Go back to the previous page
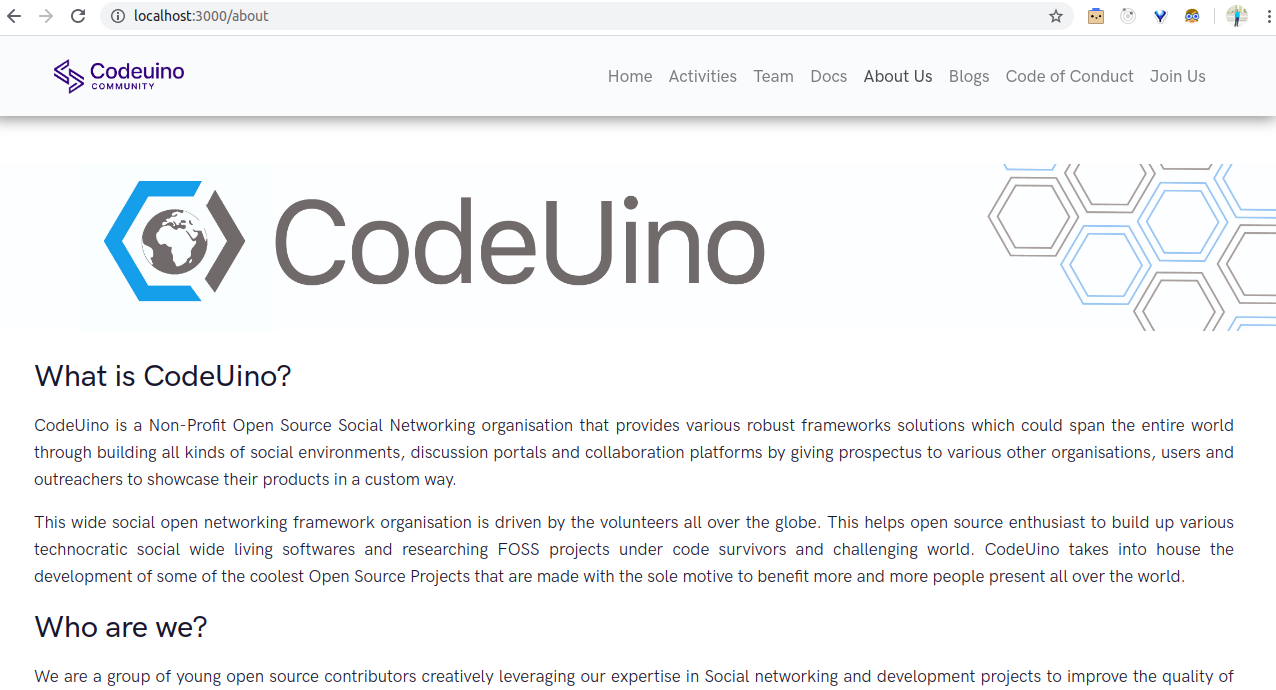The width and height of the screenshot is (1276, 690). click(x=14, y=16)
